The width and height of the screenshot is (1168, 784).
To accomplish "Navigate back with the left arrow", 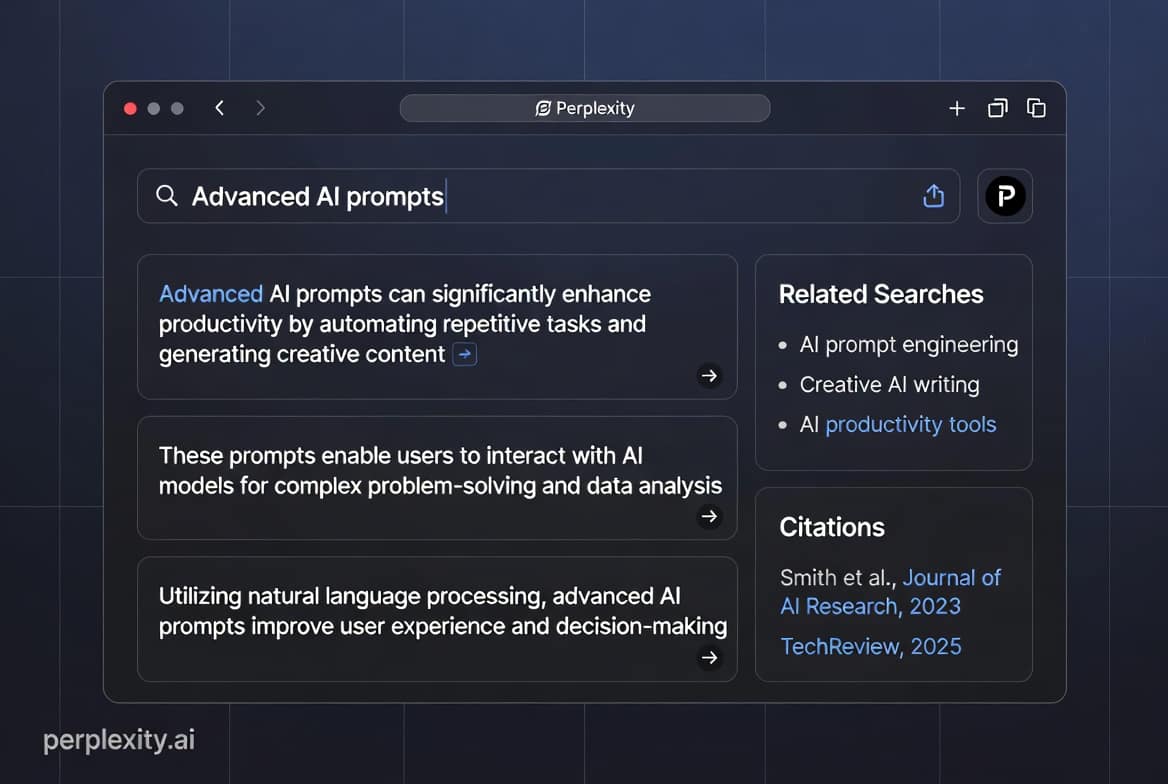I will (219, 108).
